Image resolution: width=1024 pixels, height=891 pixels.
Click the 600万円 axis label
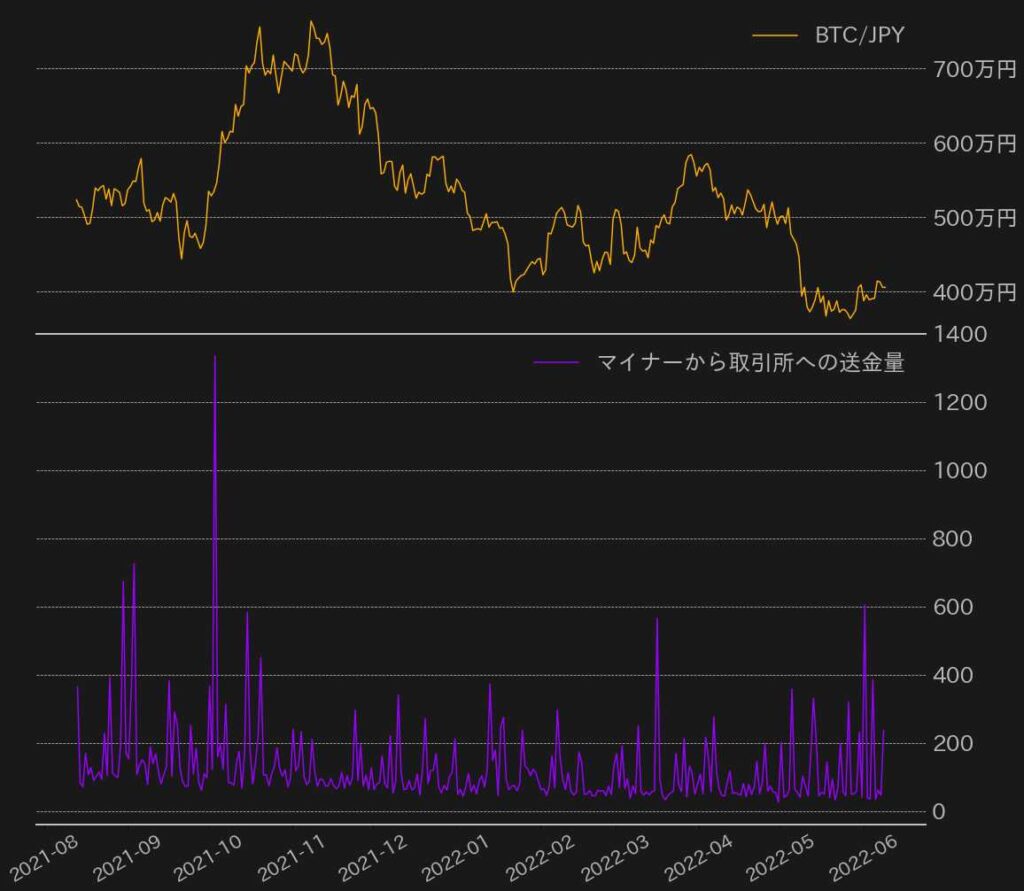point(974,143)
